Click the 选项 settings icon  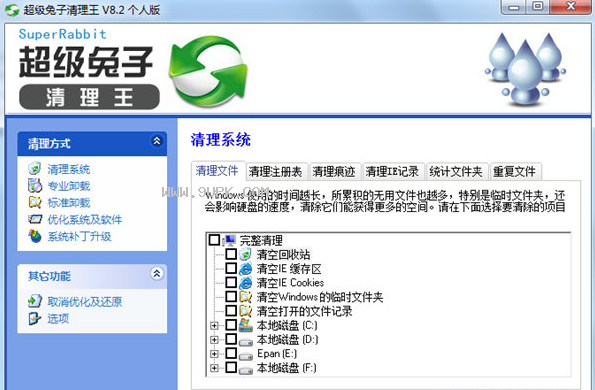coord(35,318)
